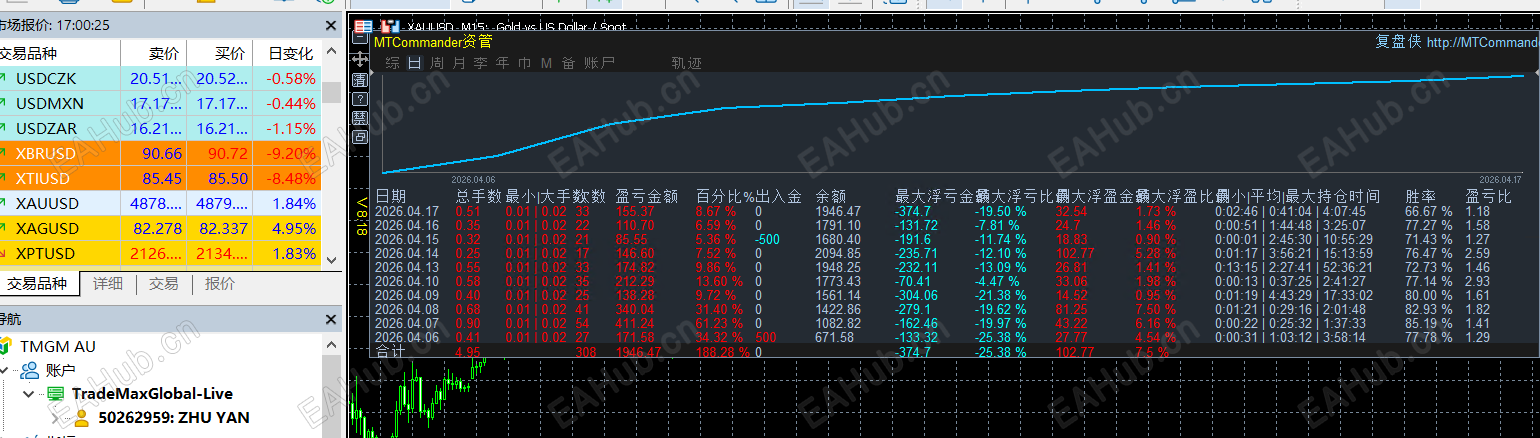The image size is (1540, 438).
Task: Switch to the 综 summary tab
Action: pyautogui.click(x=393, y=62)
